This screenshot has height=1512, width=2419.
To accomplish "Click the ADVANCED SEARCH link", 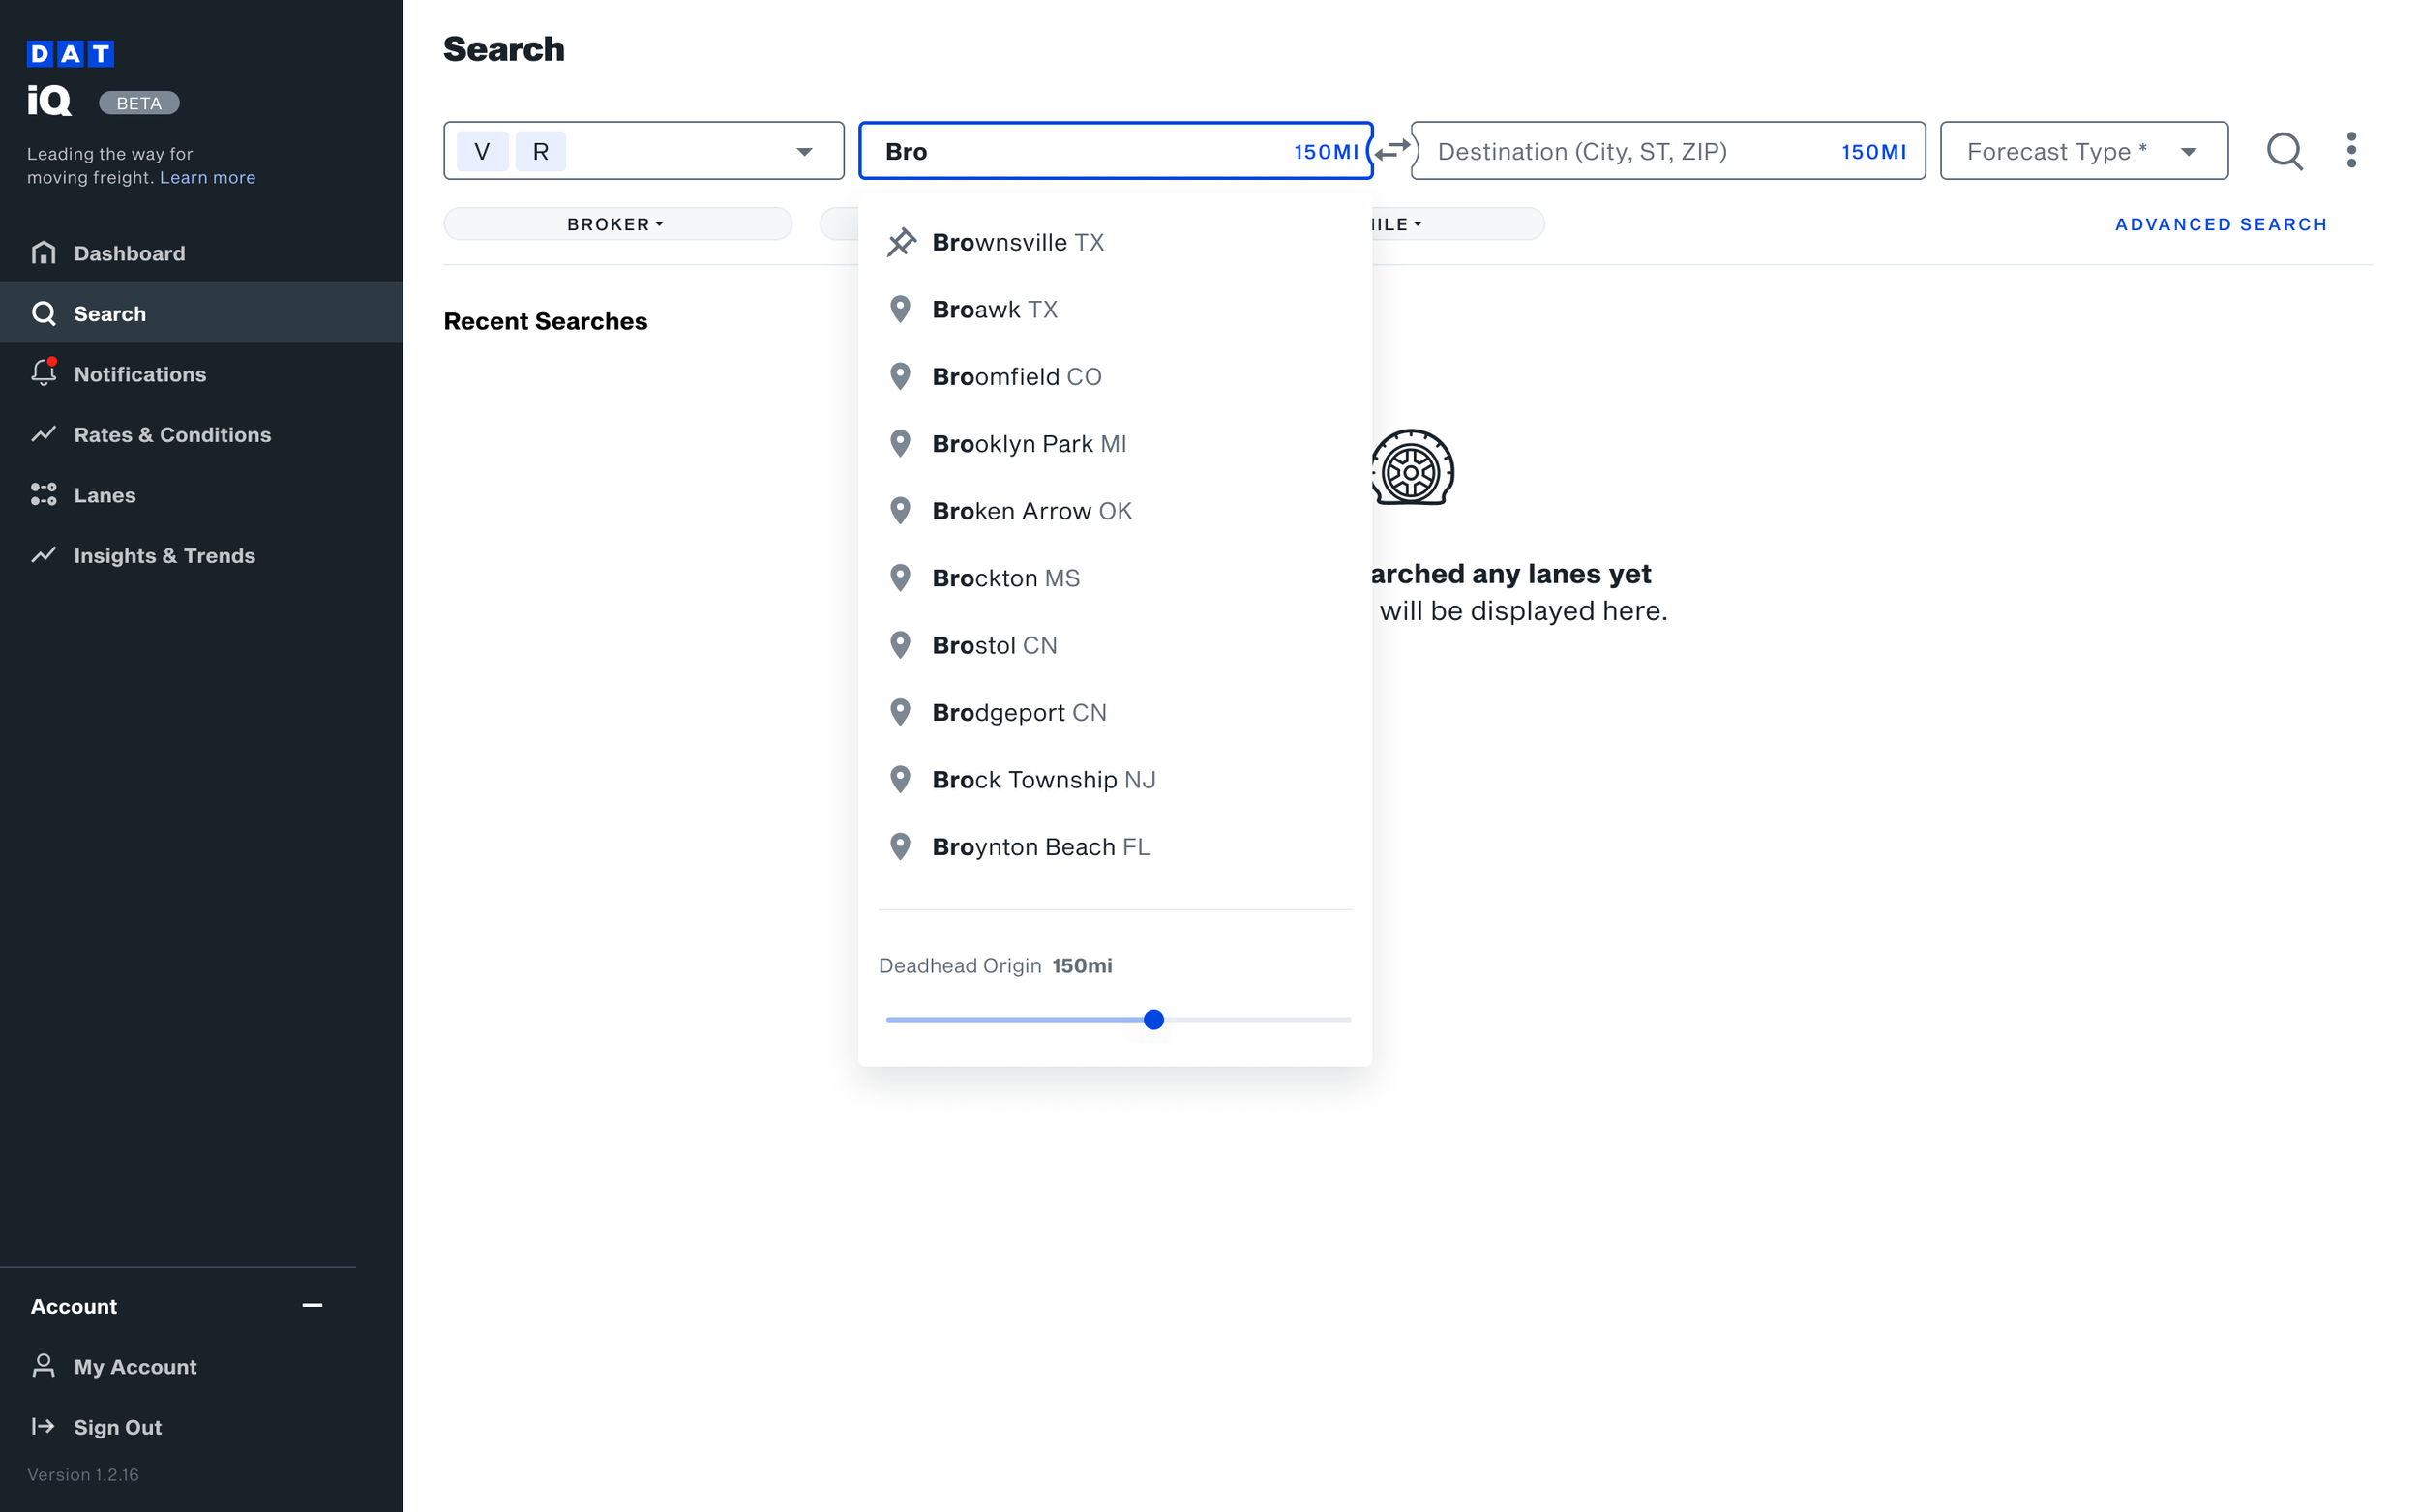I will (x=2219, y=224).
